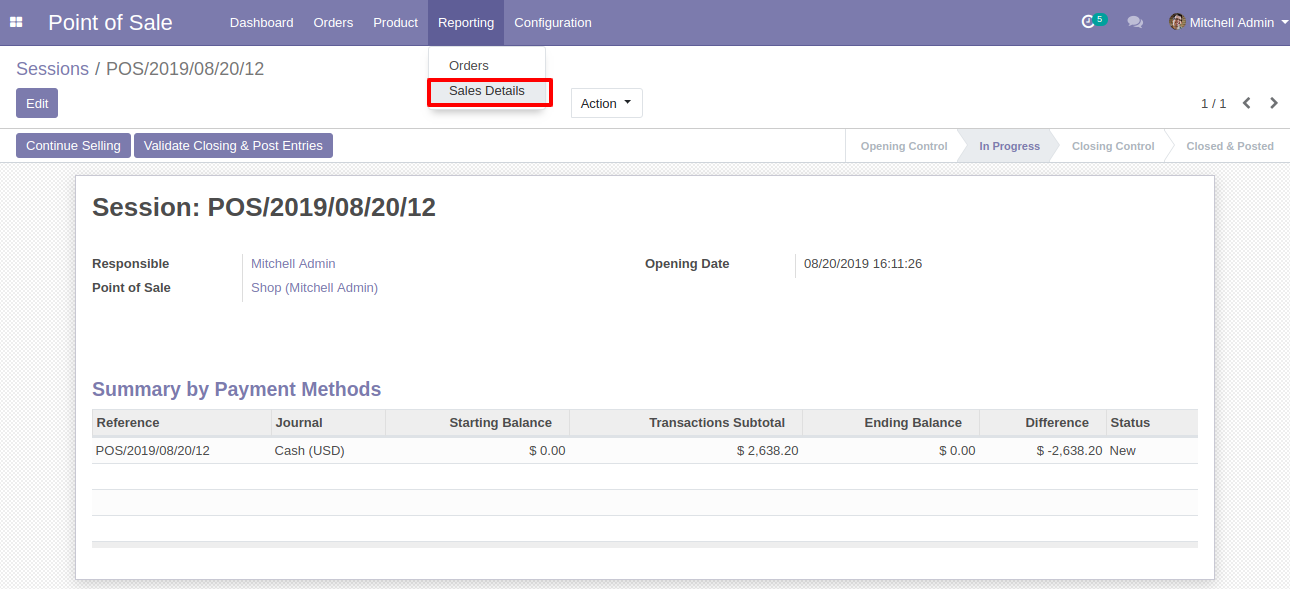Open the Configuration menu

pos(553,22)
